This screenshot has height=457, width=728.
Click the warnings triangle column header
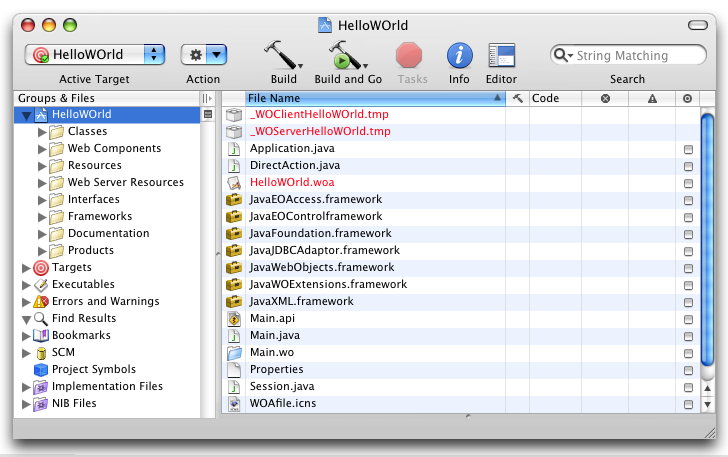tap(652, 98)
